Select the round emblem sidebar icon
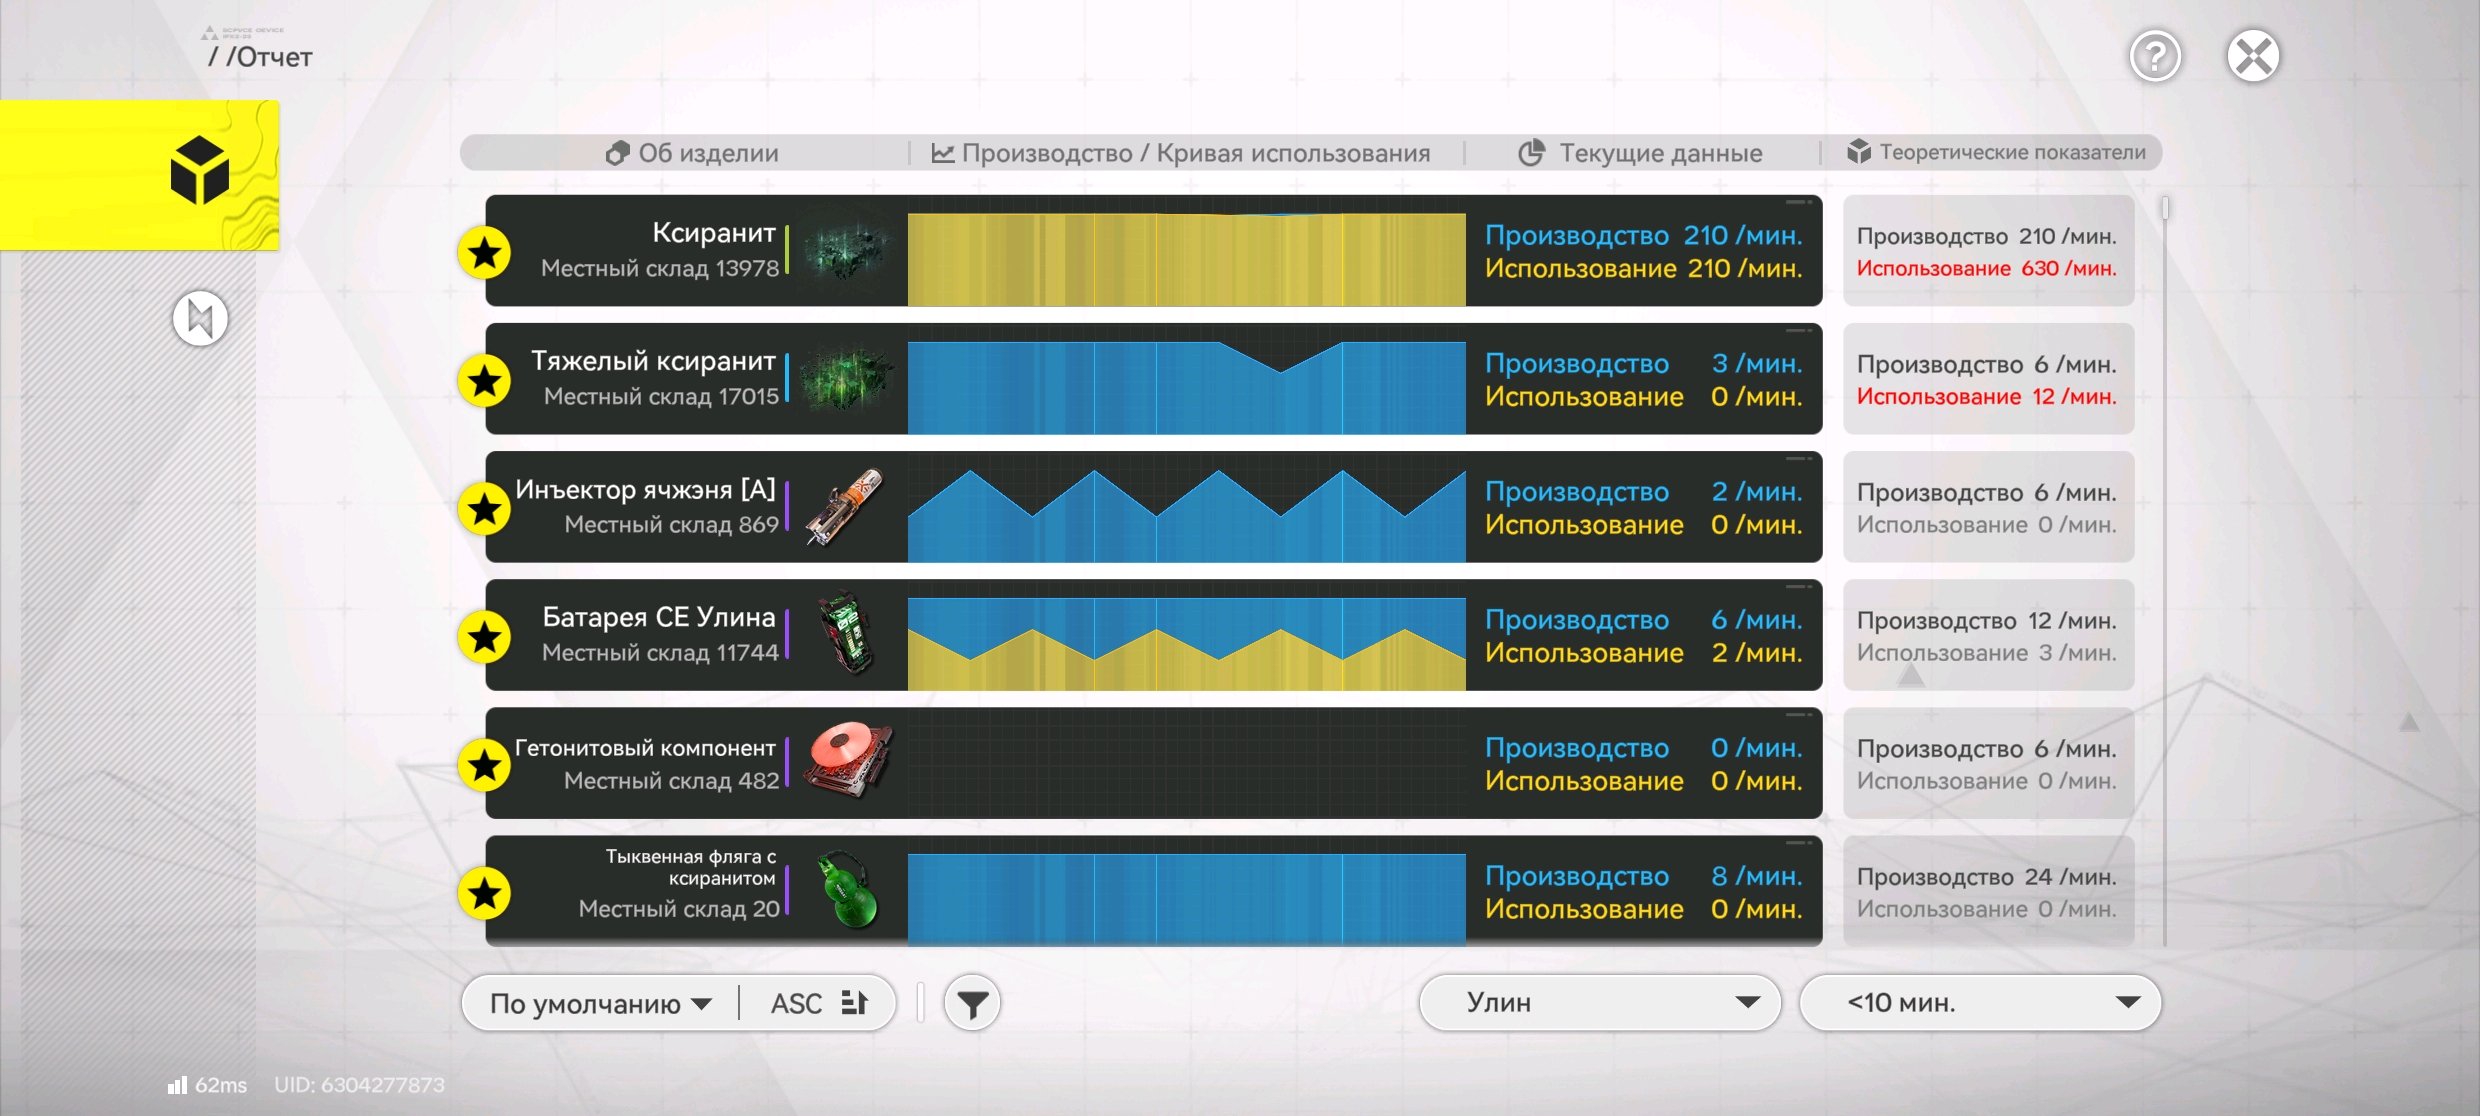 pyautogui.click(x=200, y=319)
